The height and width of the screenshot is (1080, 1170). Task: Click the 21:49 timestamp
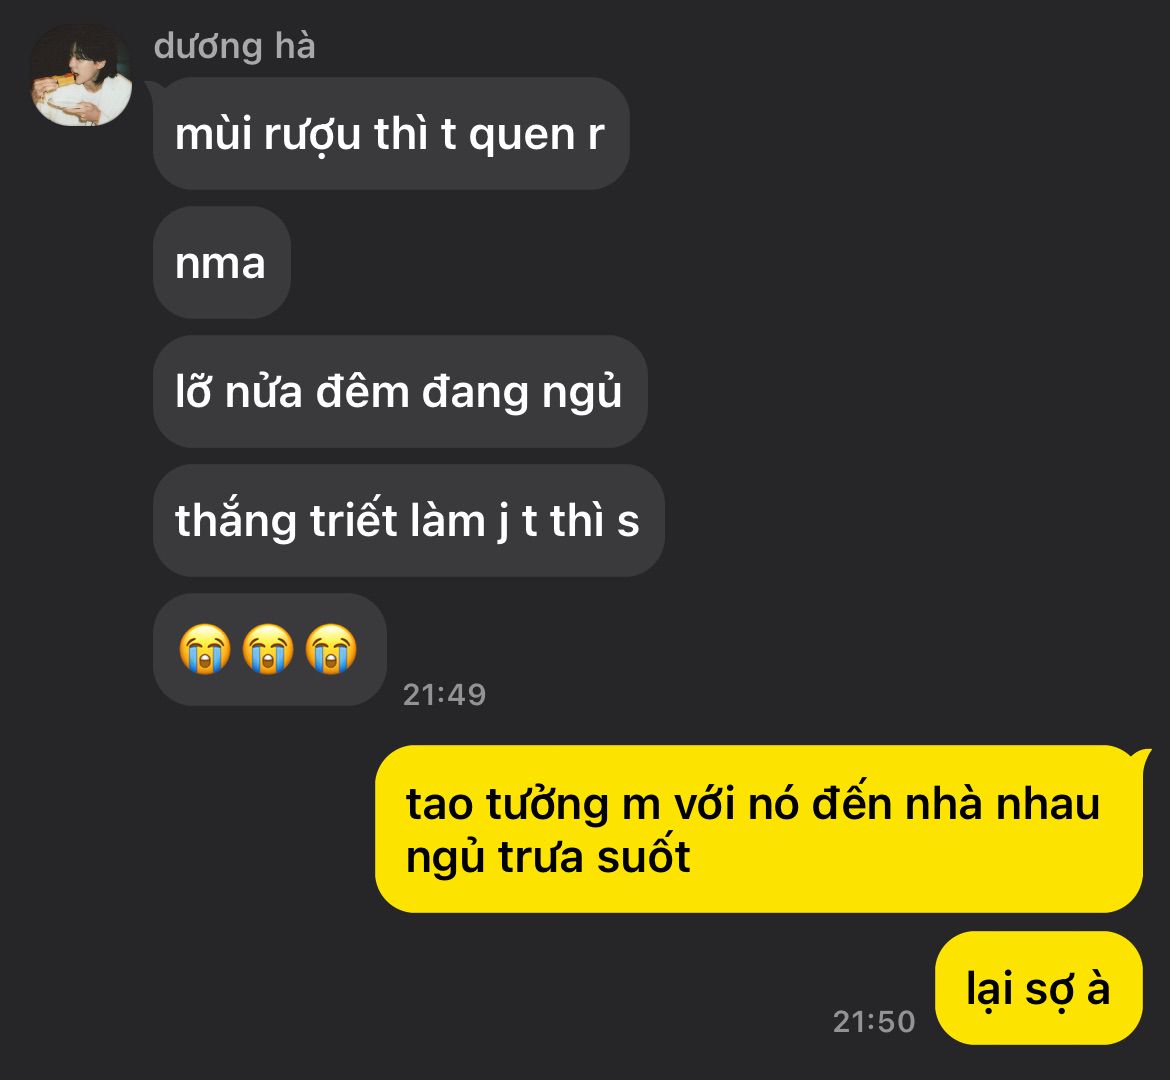[445, 695]
